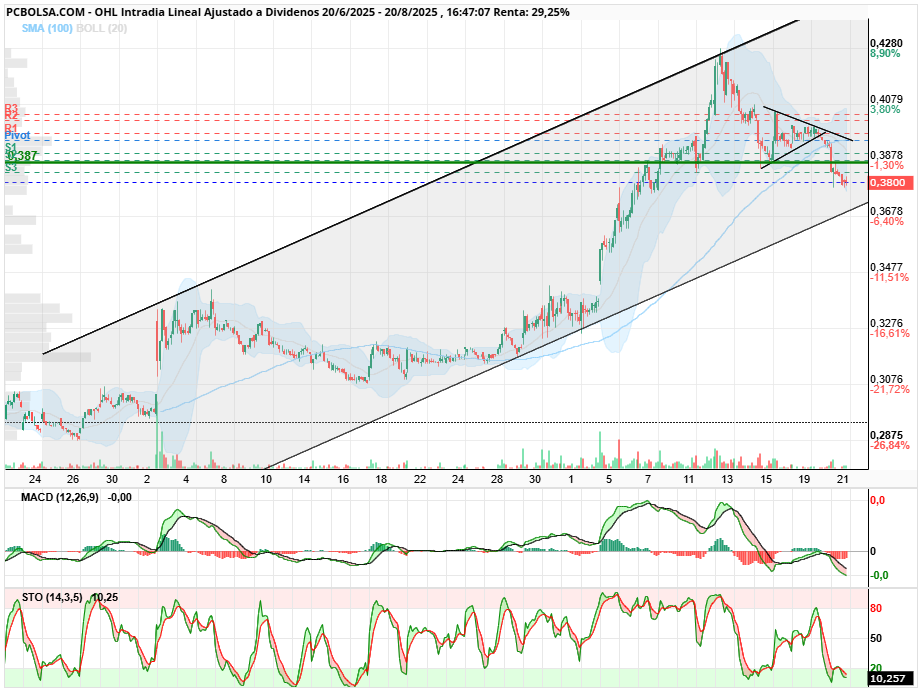Click the green 0,387 support line label

[x=22, y=156]
